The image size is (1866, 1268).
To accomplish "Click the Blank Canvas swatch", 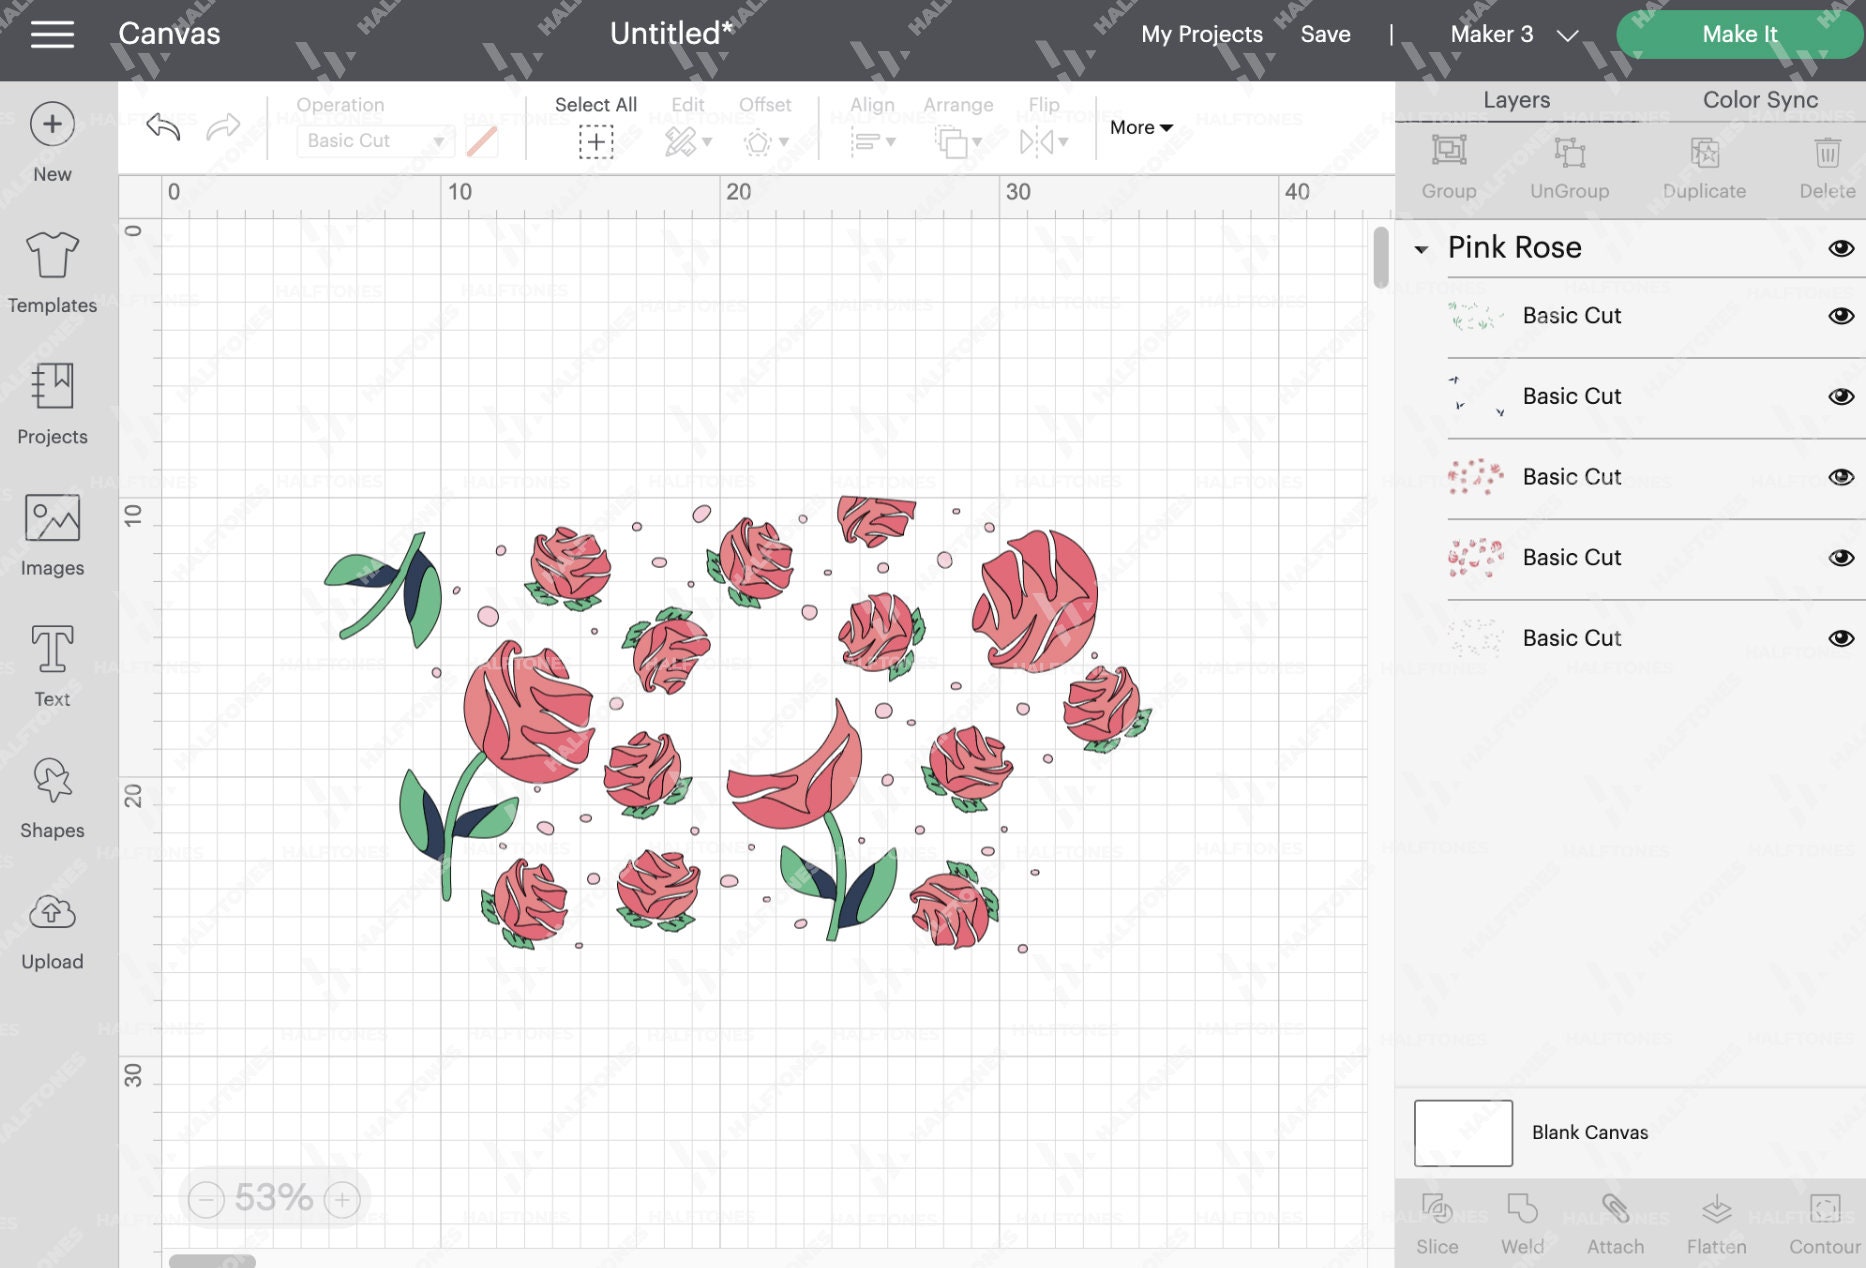I will [1463, 1133].
